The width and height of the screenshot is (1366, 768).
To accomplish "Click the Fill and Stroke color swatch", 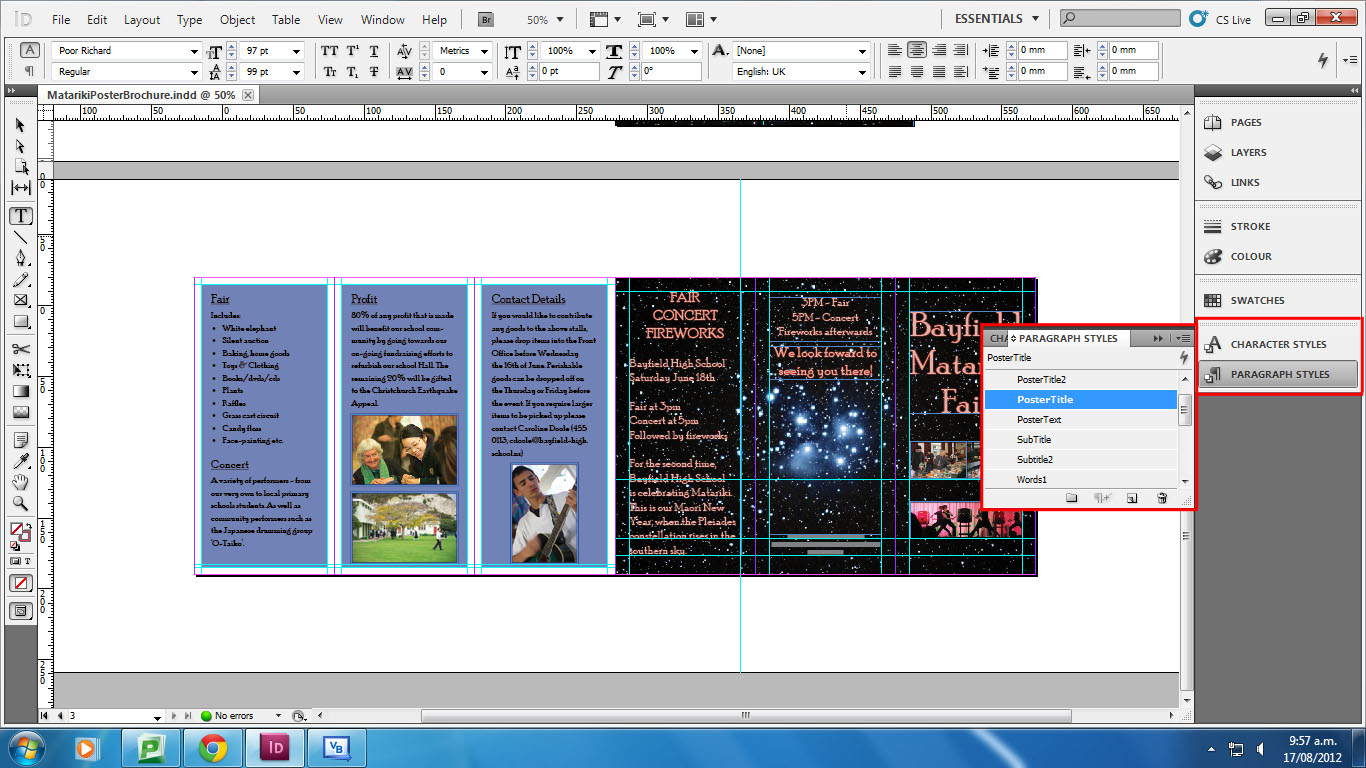I will [x=19, y=532].
